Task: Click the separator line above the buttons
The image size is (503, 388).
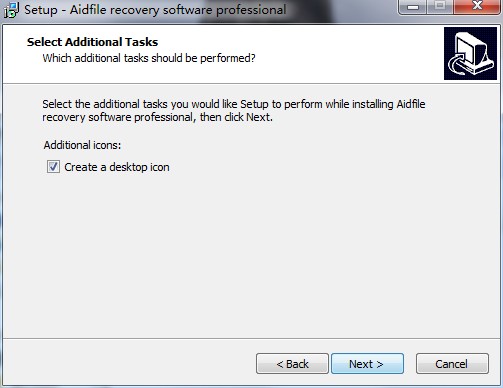Action: [251, 339]
